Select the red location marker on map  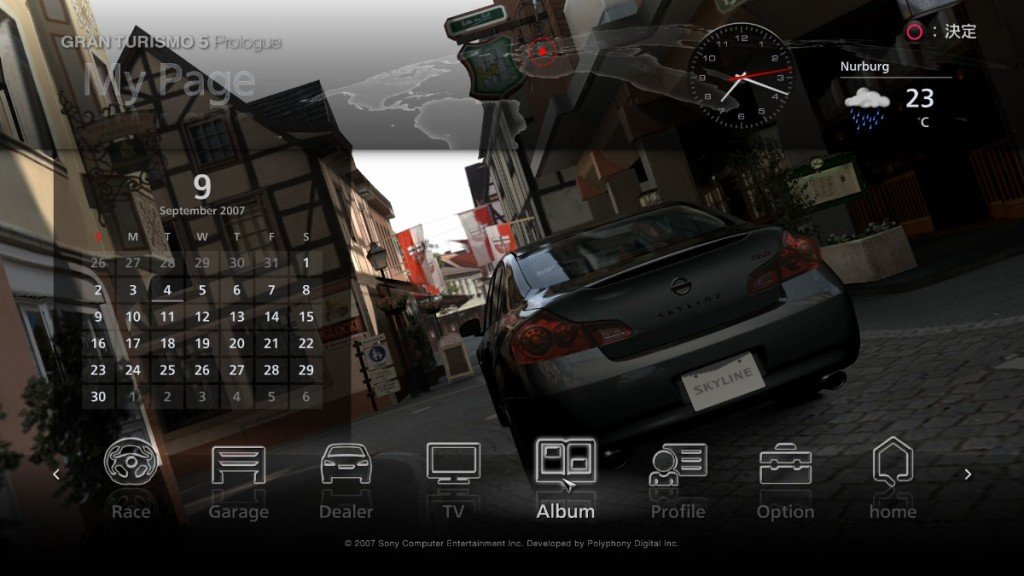542,51
